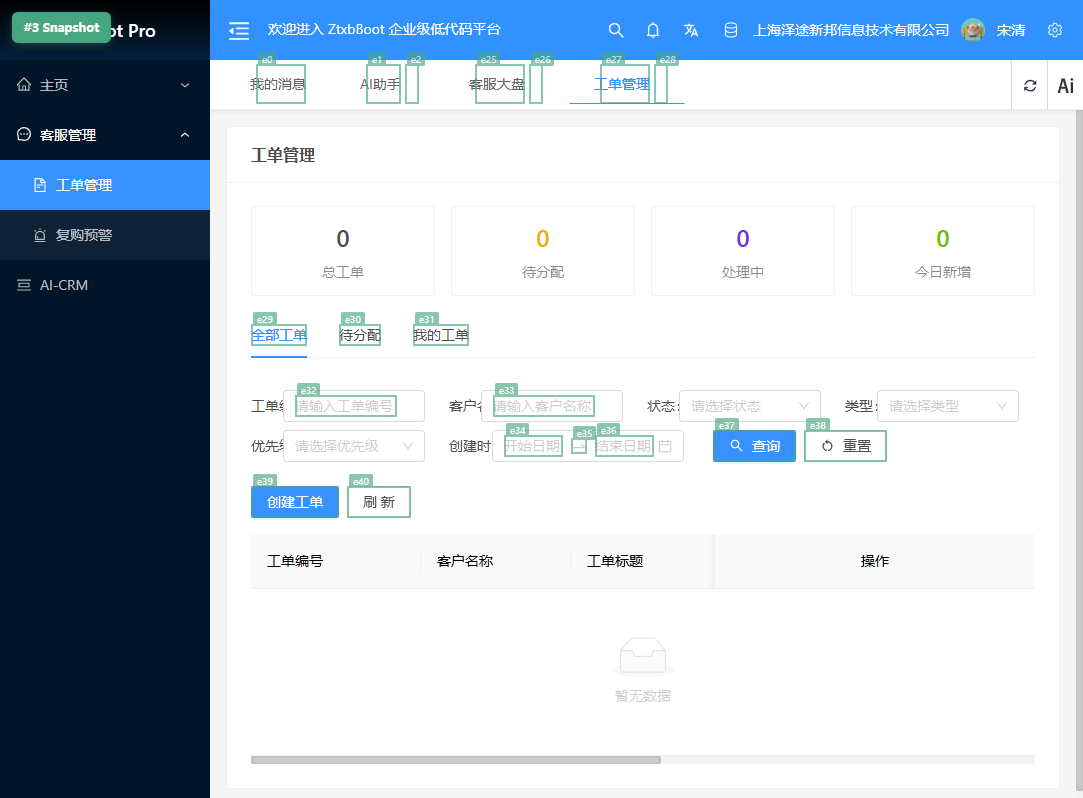Viewport: 1083px width, 798px height.
Task: Click the database icon beside company name
Action: coord(730,30)
